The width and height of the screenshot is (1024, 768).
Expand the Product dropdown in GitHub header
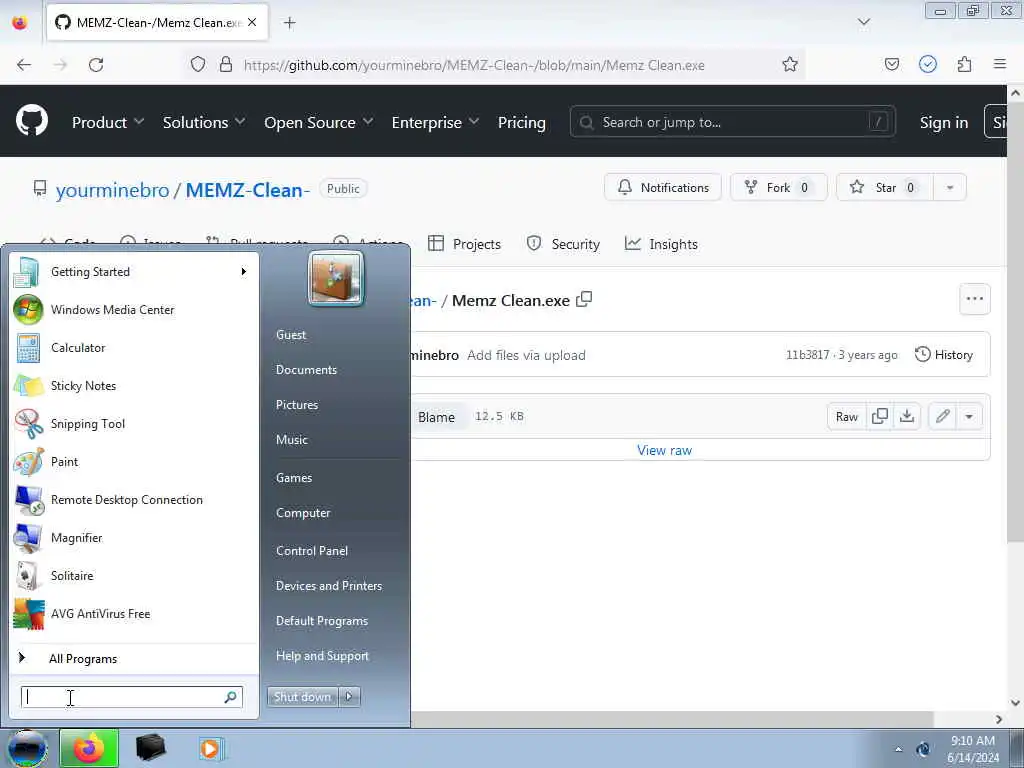point(108,122)
